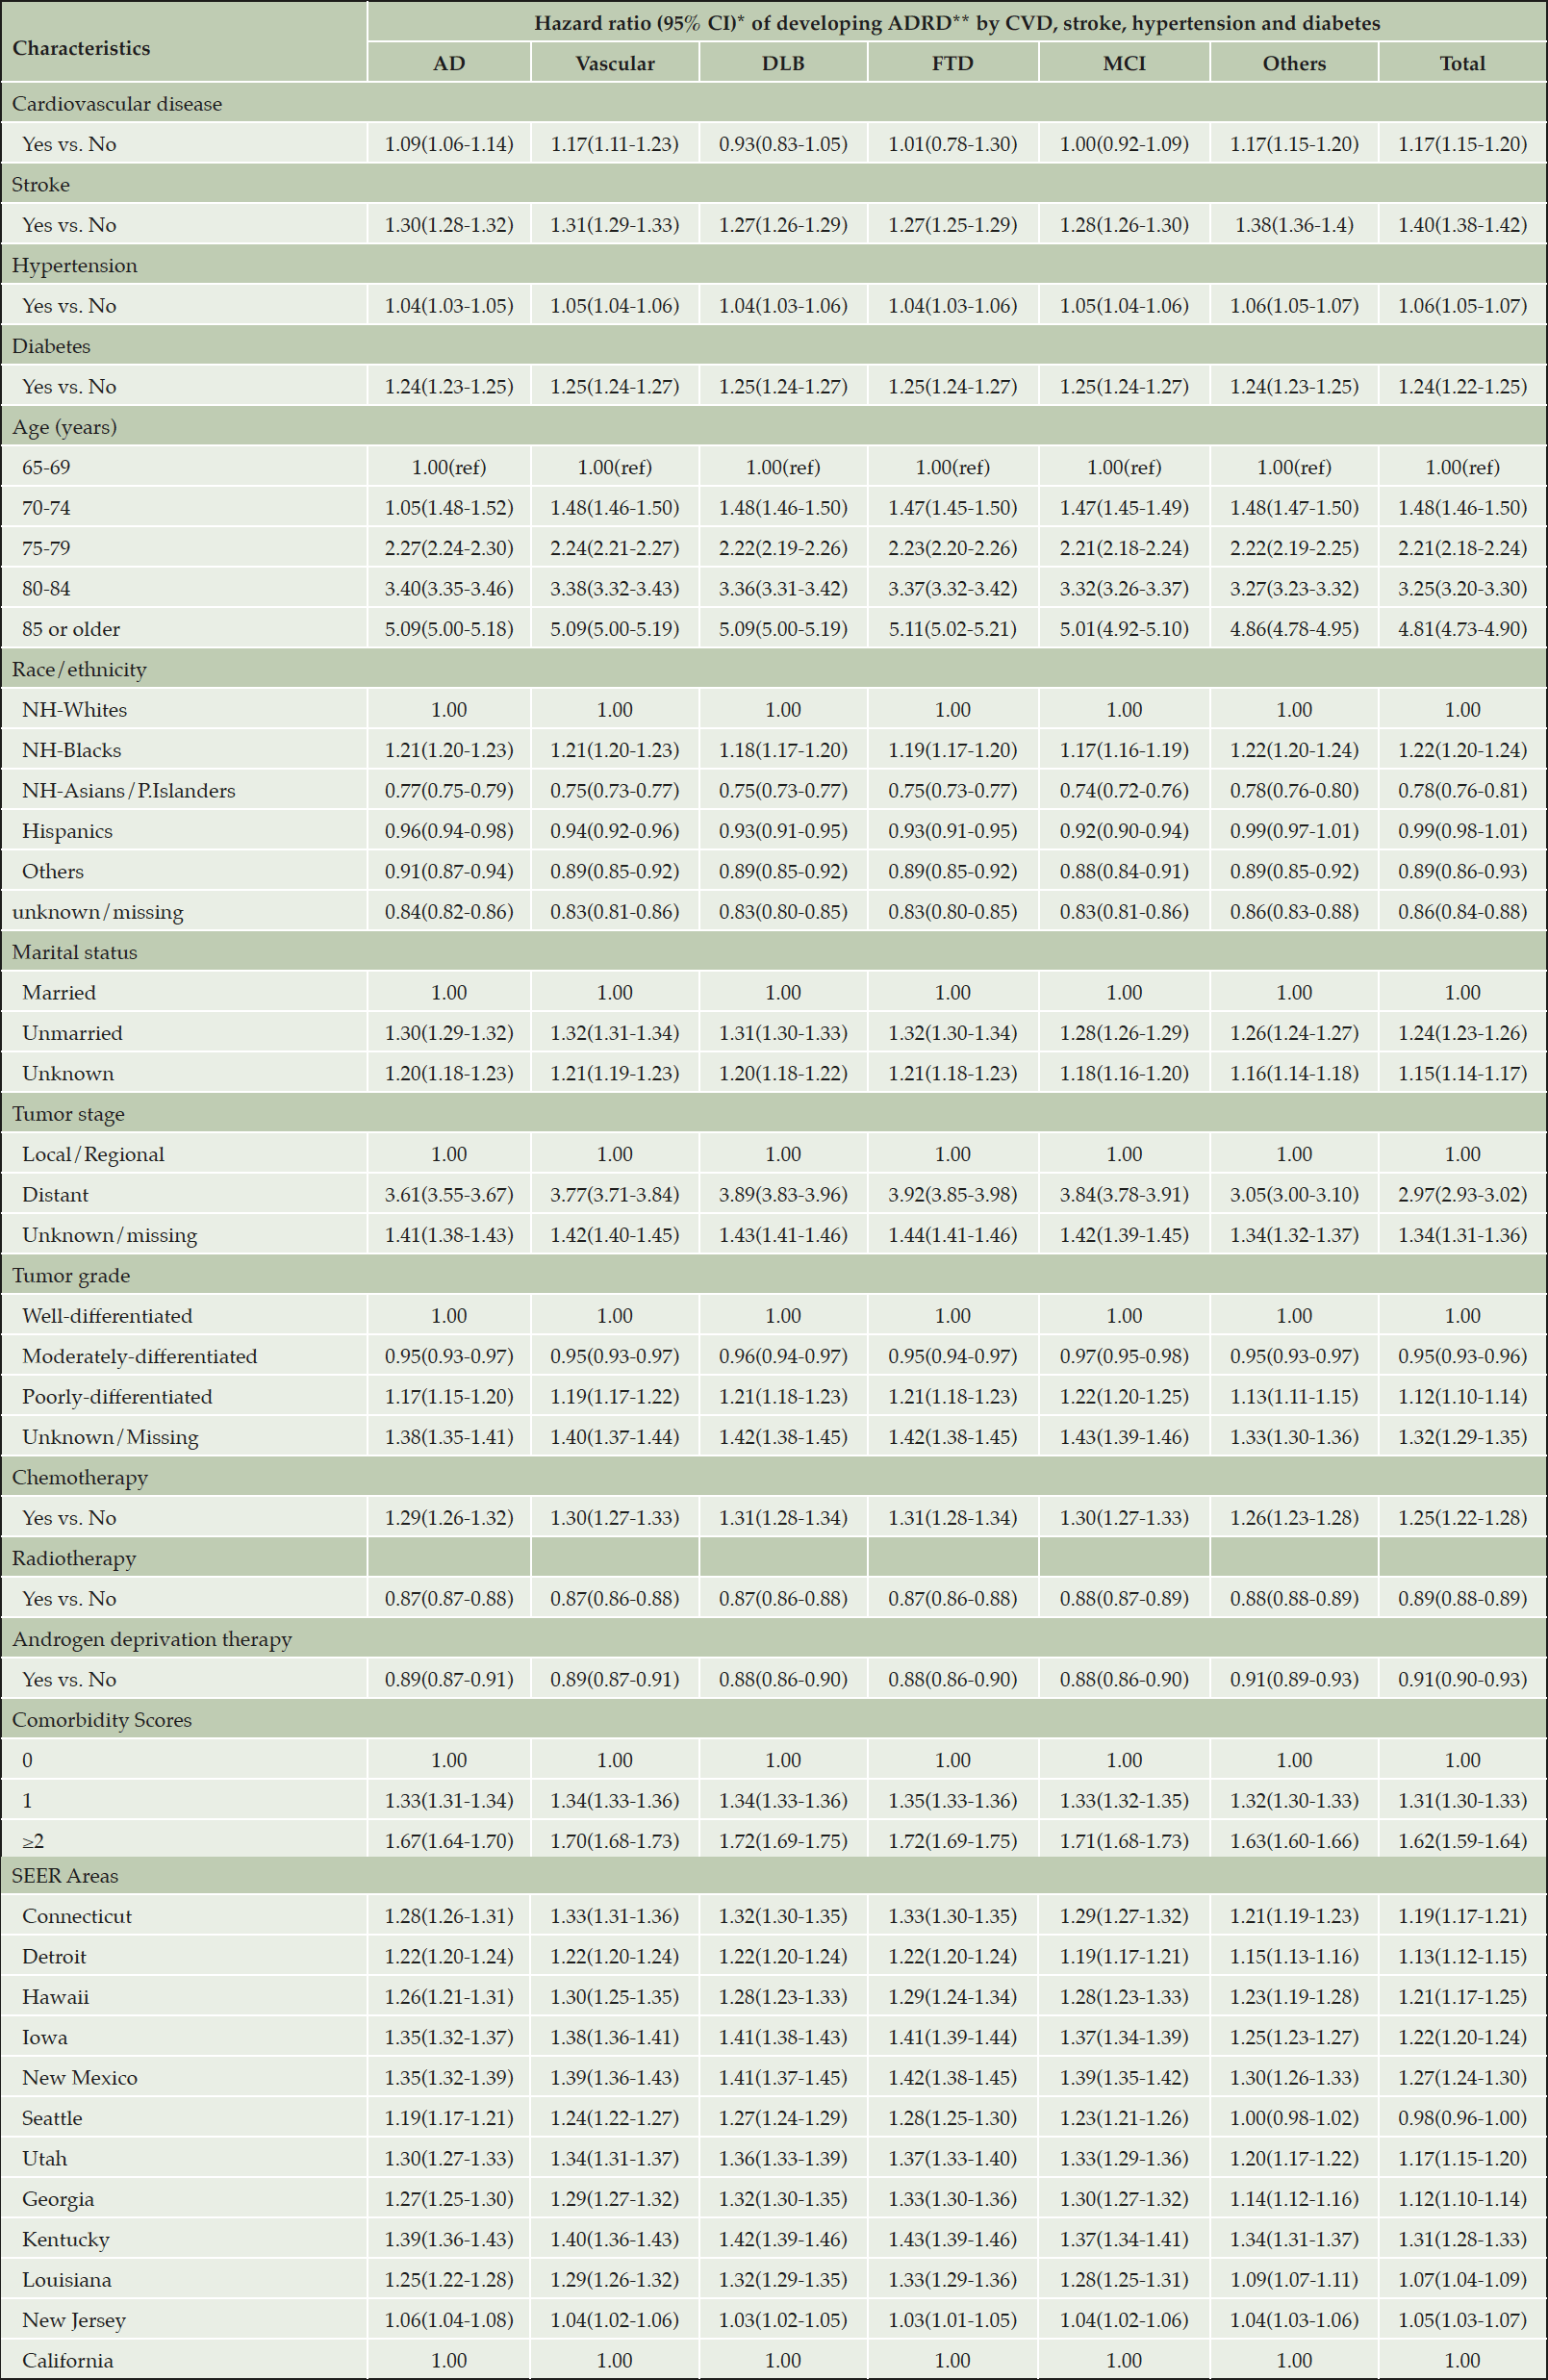This screenshot has width=1548, height=2380.
Task: Click the 'Androgen deprivation therapy' heading
Action: pos(152,1639)
